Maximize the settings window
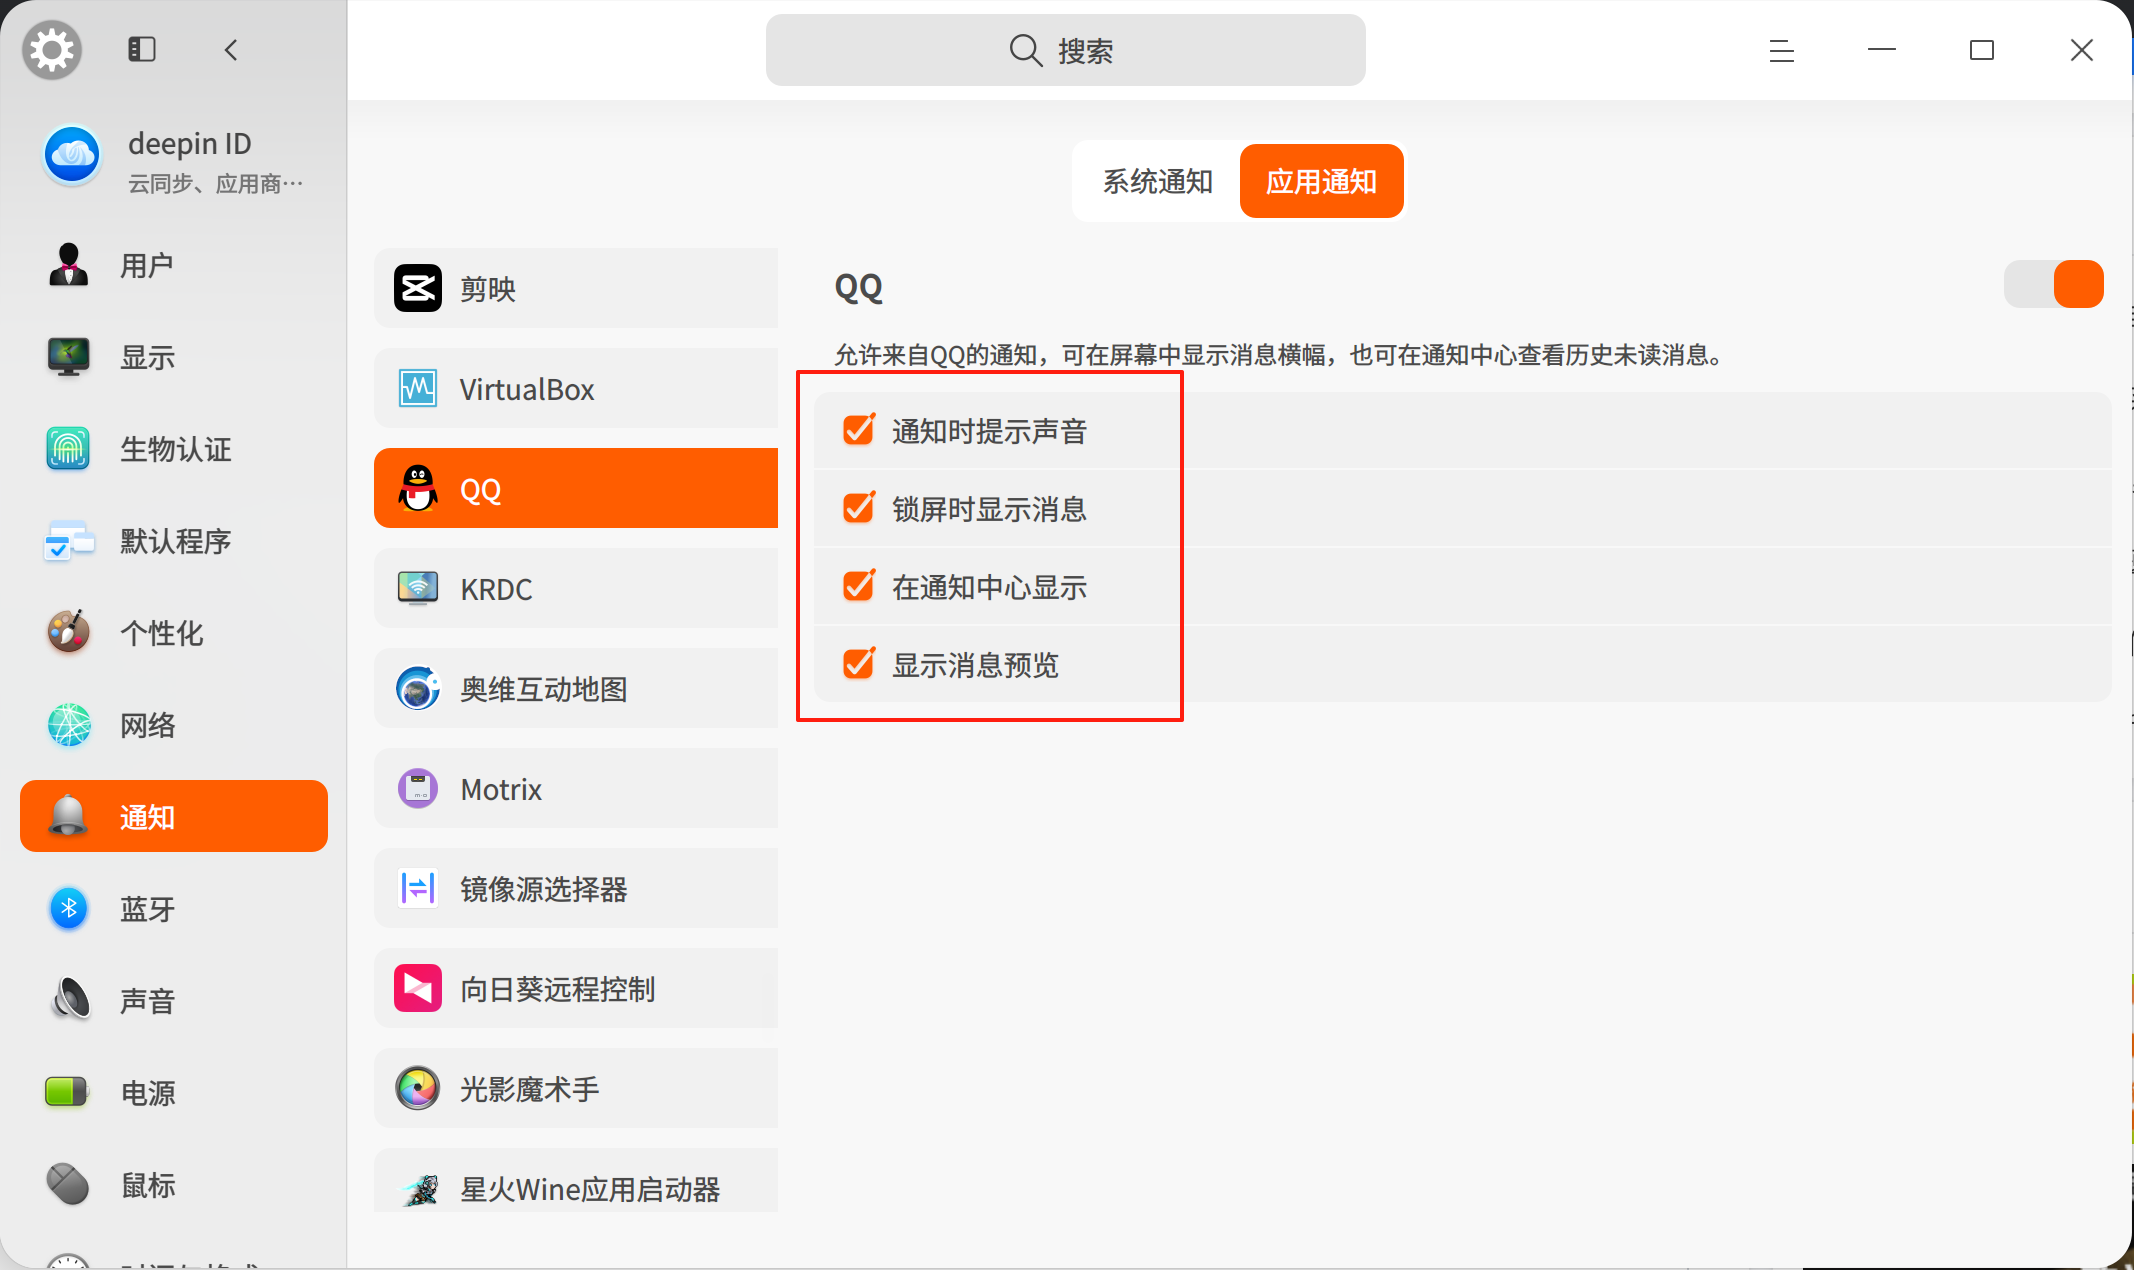Screen dimensions: 2134x1270 1981,50
